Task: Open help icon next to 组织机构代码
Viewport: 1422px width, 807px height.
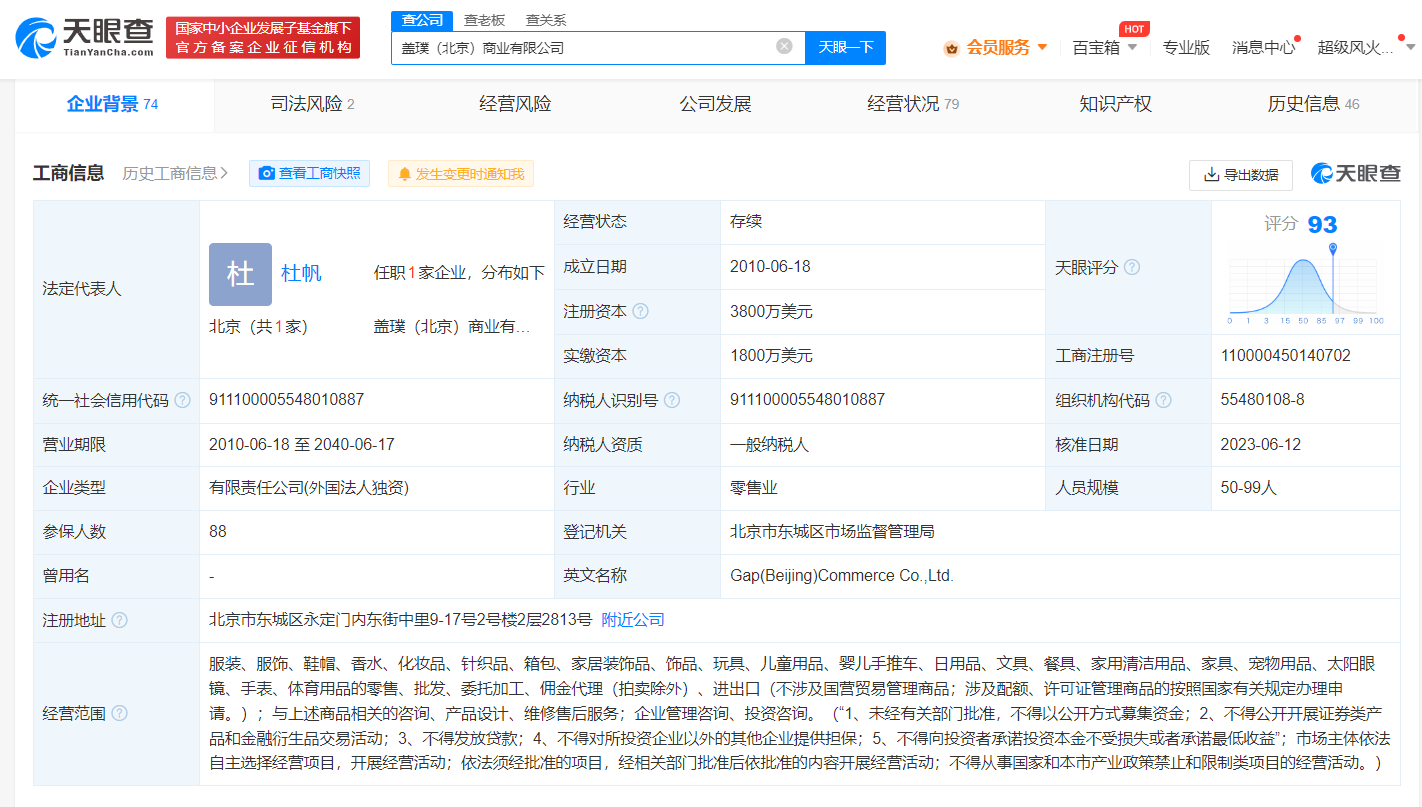Action: pyautogui.click(x=1163, y=400)
